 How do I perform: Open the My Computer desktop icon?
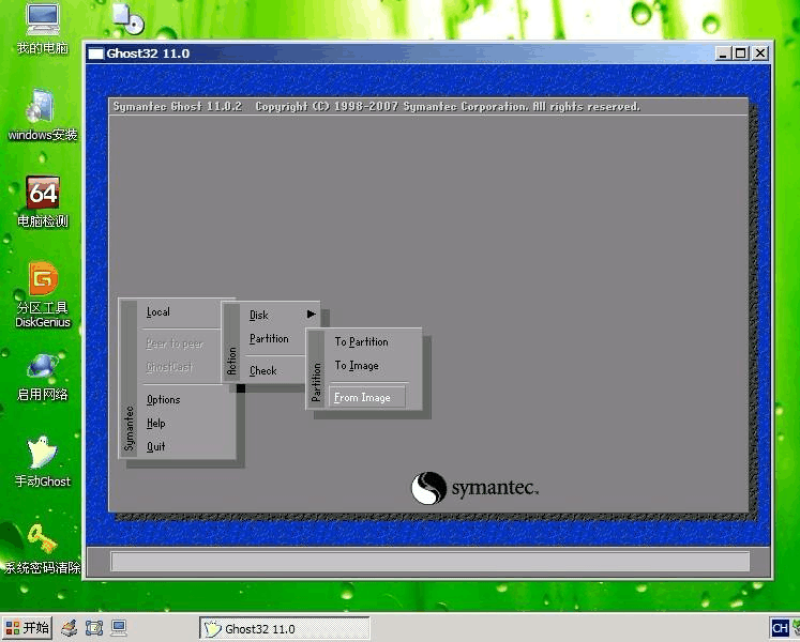point(43,28)
